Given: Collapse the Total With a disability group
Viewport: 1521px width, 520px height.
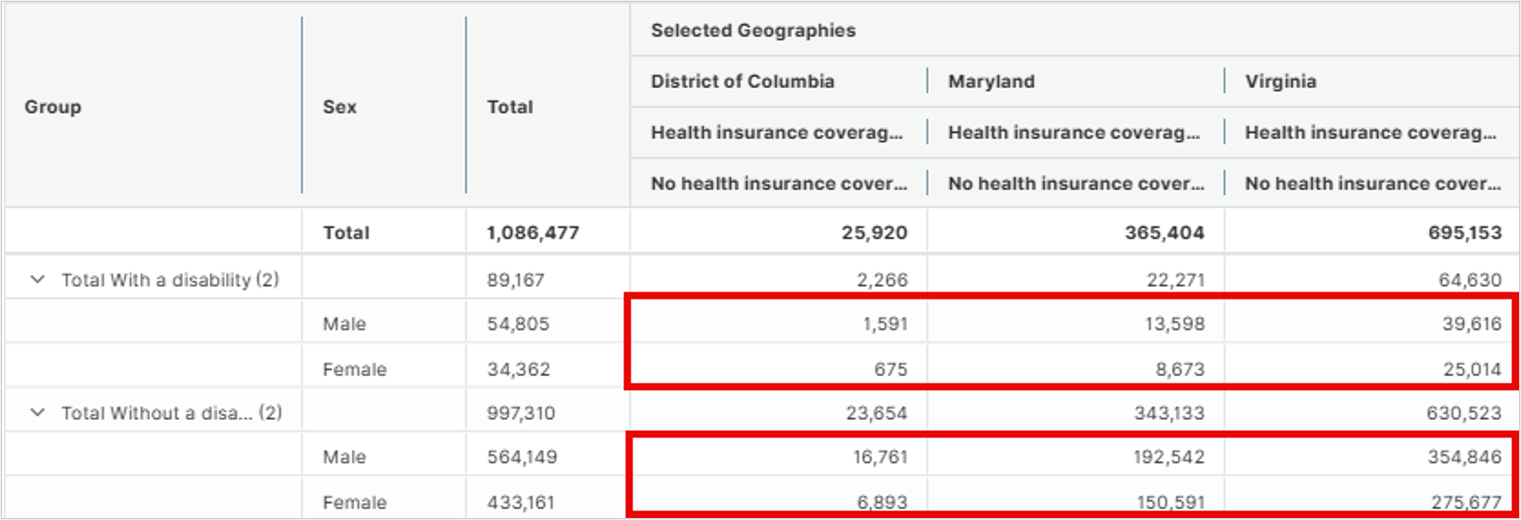Looking at the screenshot, I should 38,280.
